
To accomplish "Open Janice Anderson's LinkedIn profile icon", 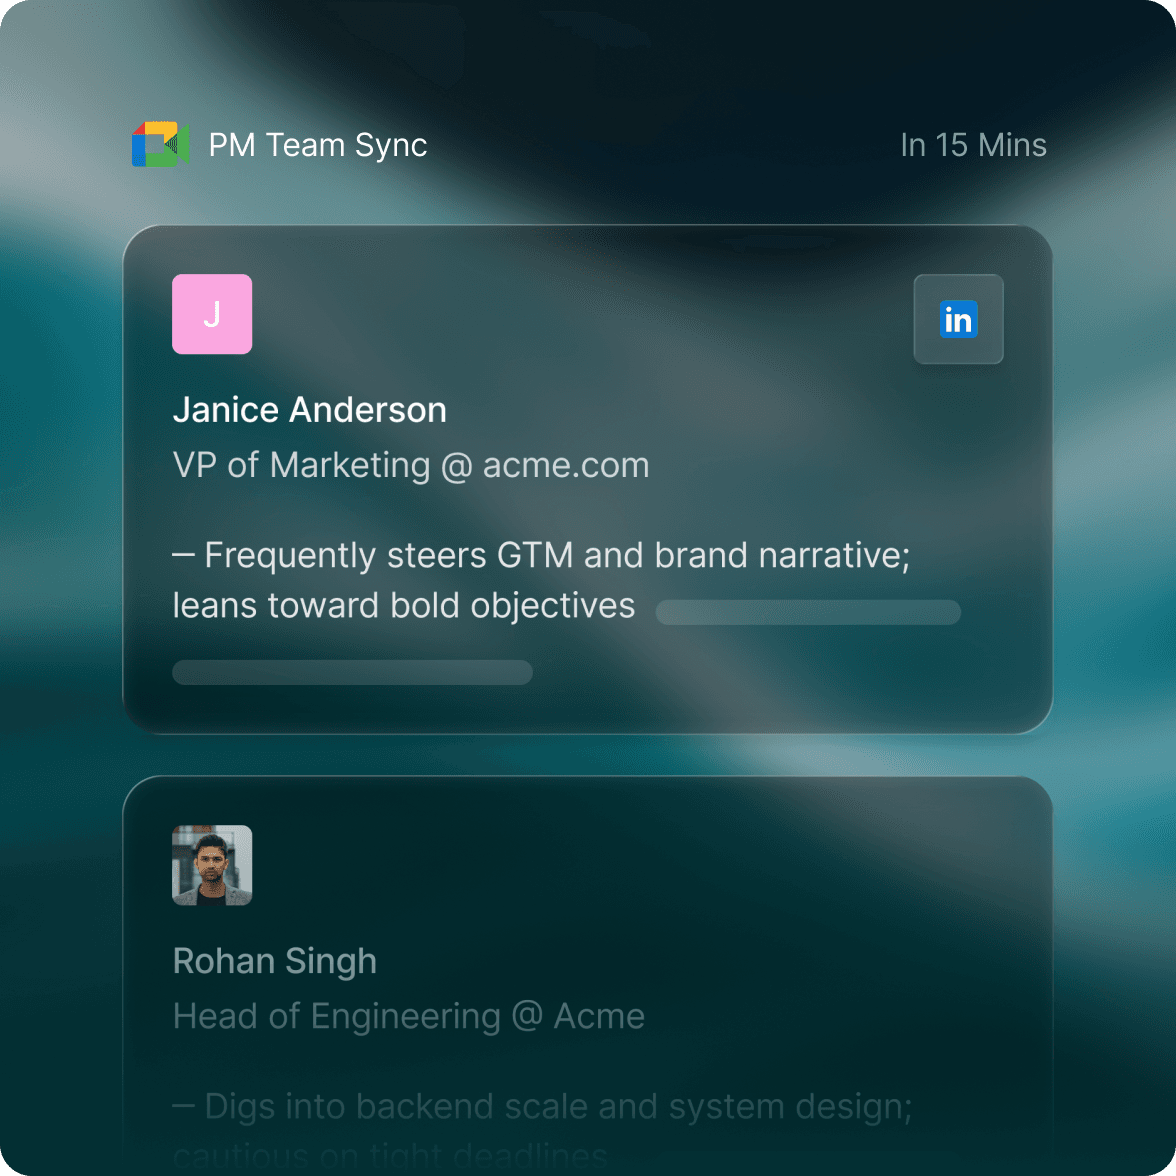I will pos(958,319).
